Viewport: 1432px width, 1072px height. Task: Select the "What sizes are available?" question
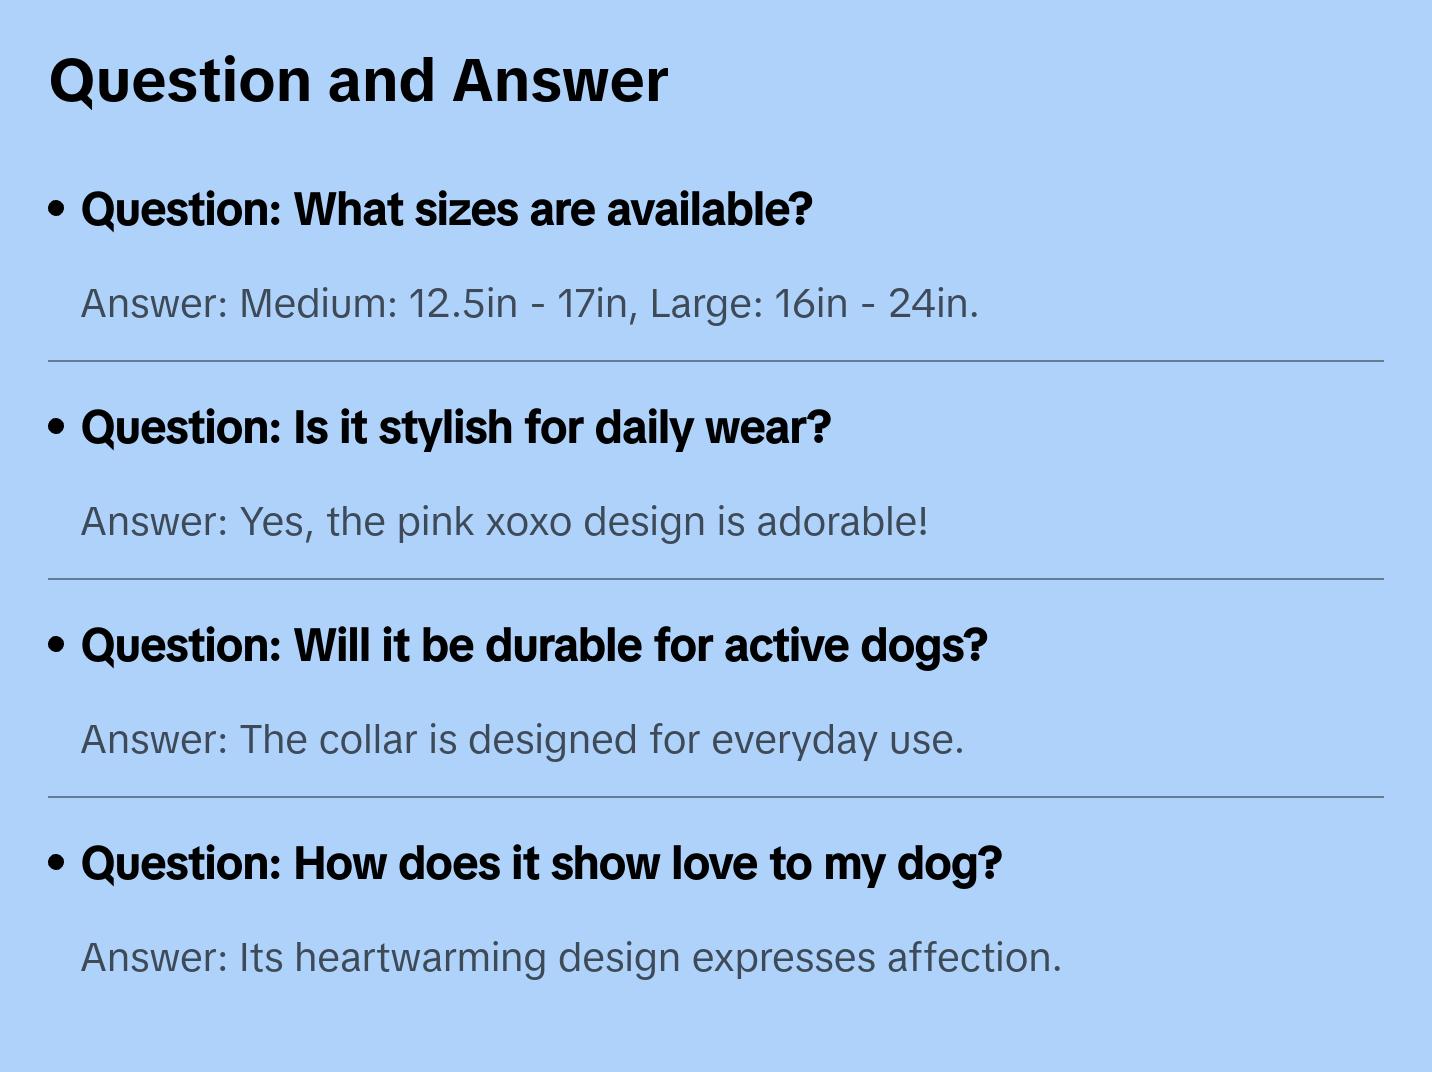[446, 209]
